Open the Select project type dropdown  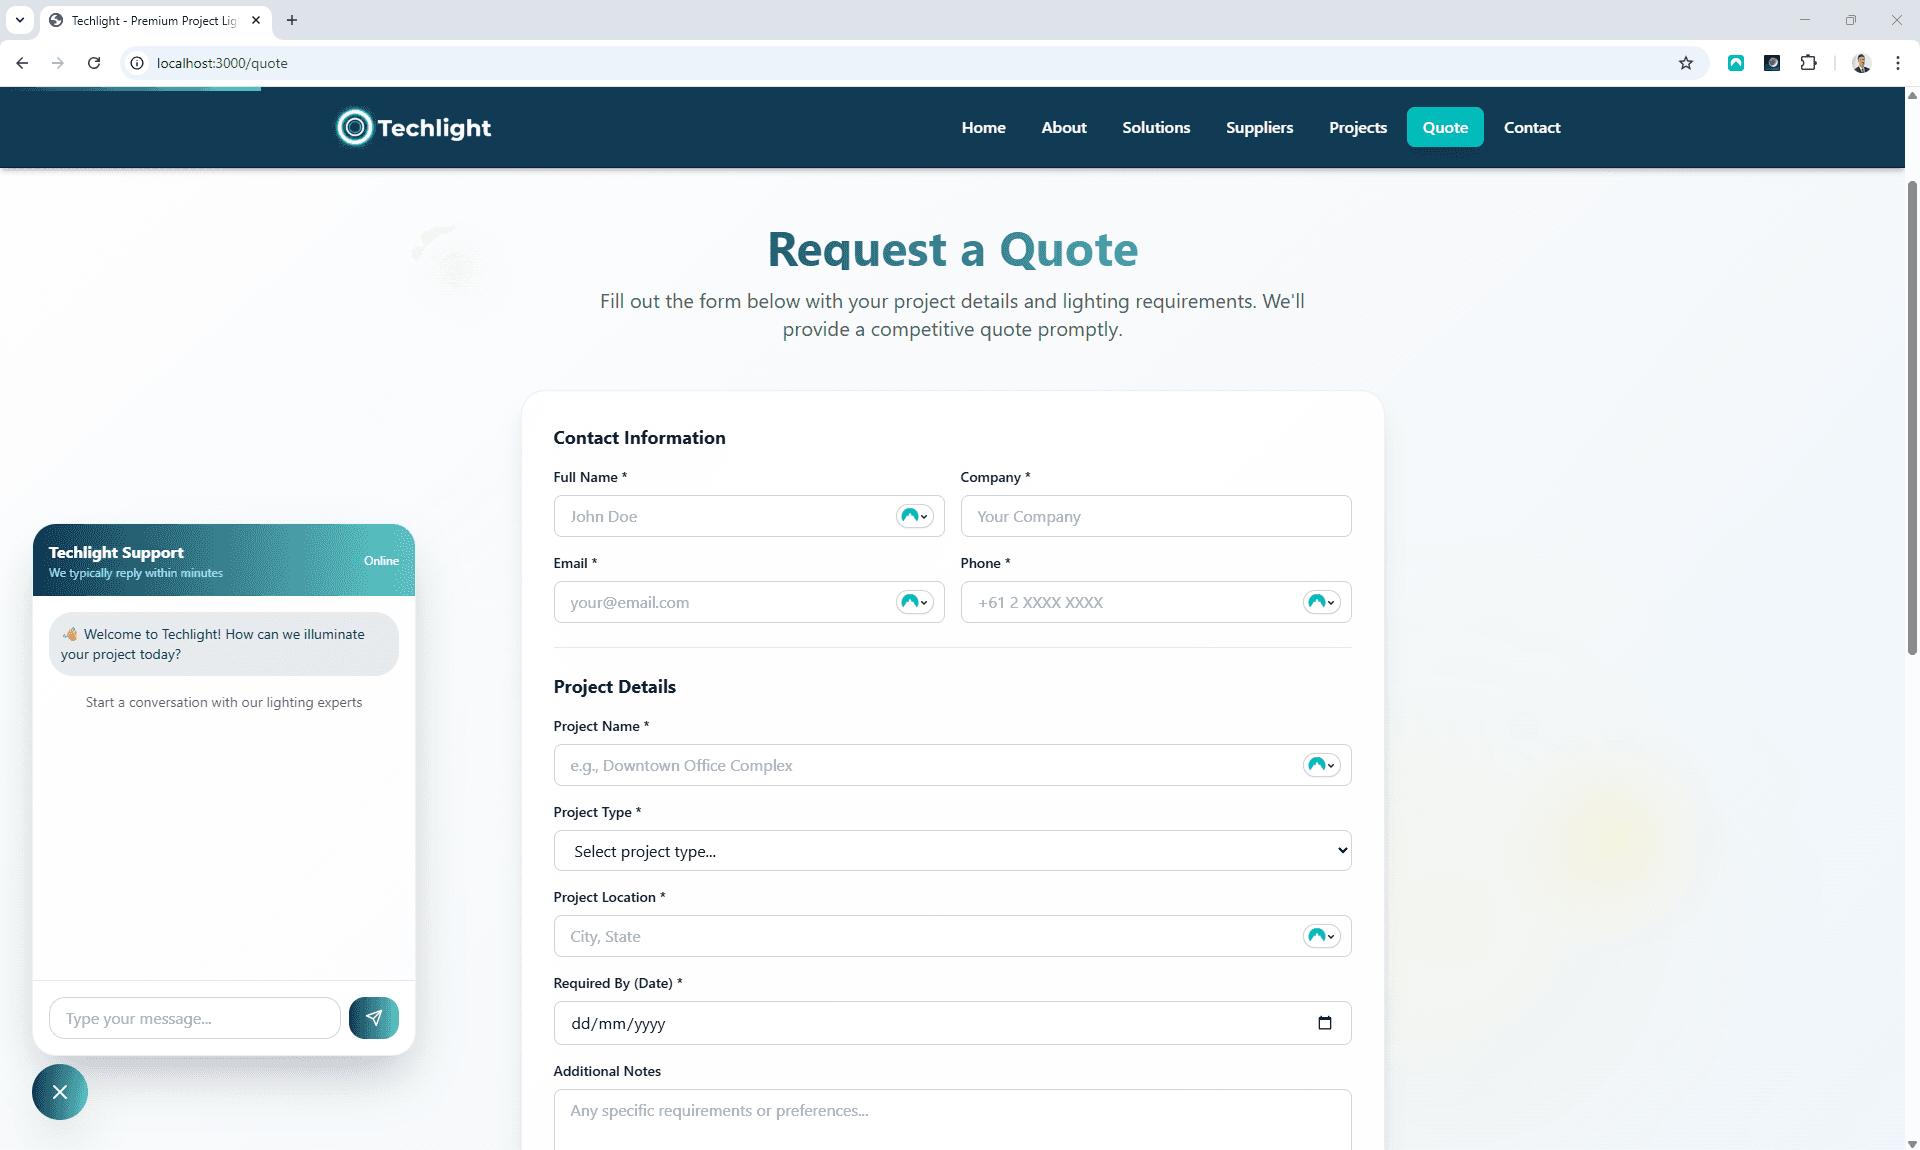(952, 850)
